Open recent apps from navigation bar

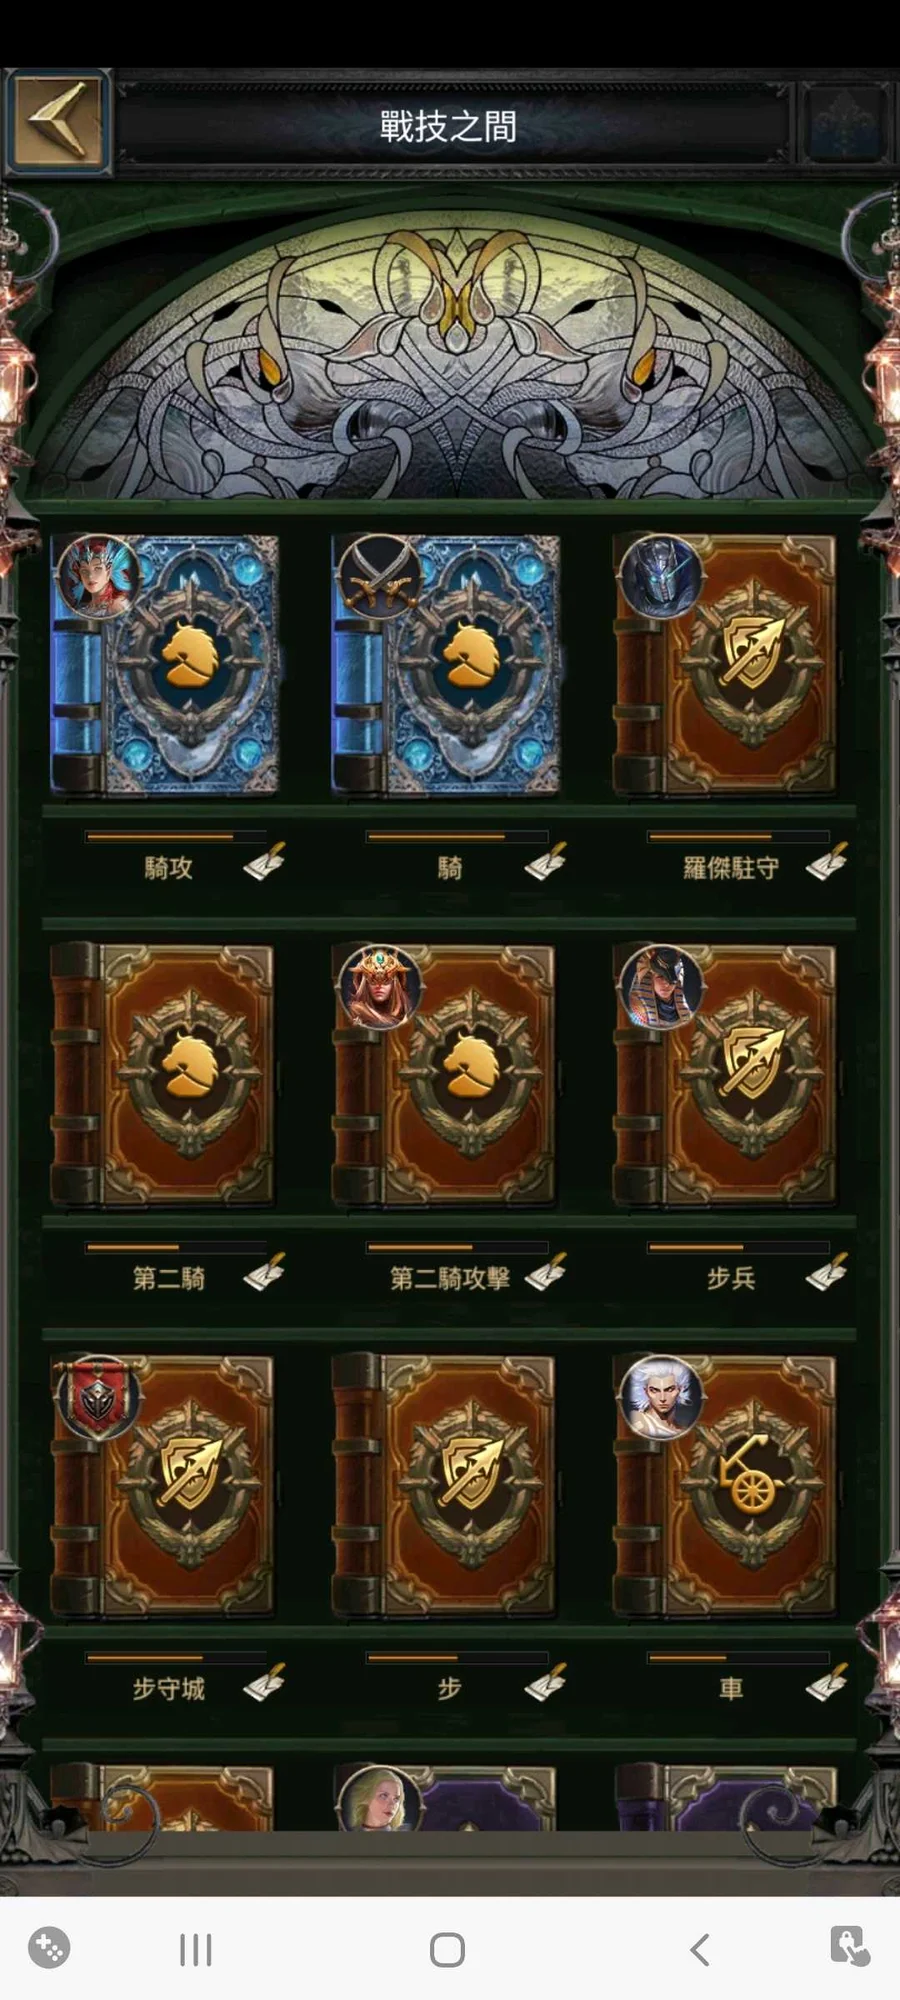click(196, 1949)
